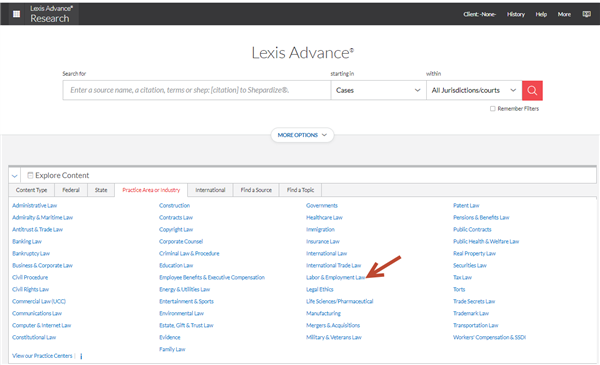This screenshot has height=365, width=600.
Task: Open Copyright Law link
Action: (x=176, y=230)
